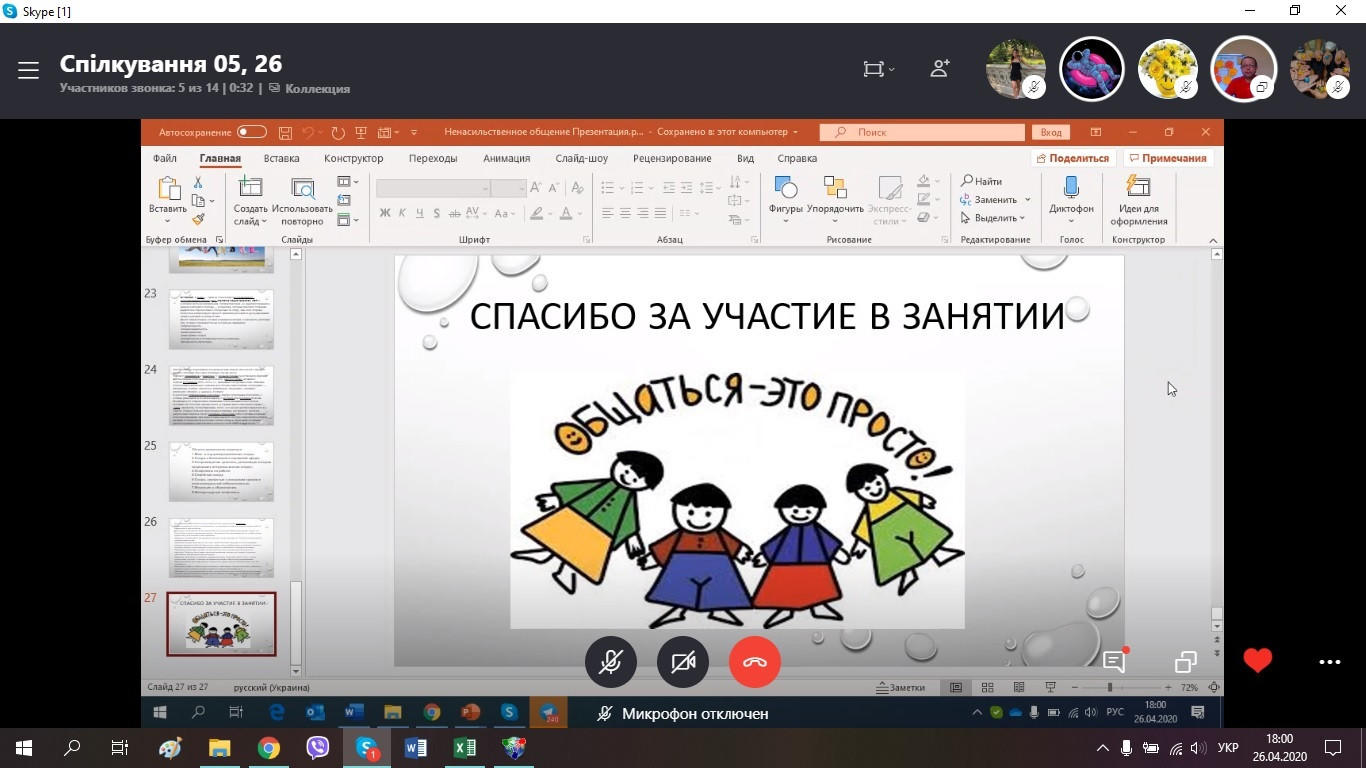The image size is (1366, 768).
Task: Open the Справка tab
Action: tap(797, 158)
